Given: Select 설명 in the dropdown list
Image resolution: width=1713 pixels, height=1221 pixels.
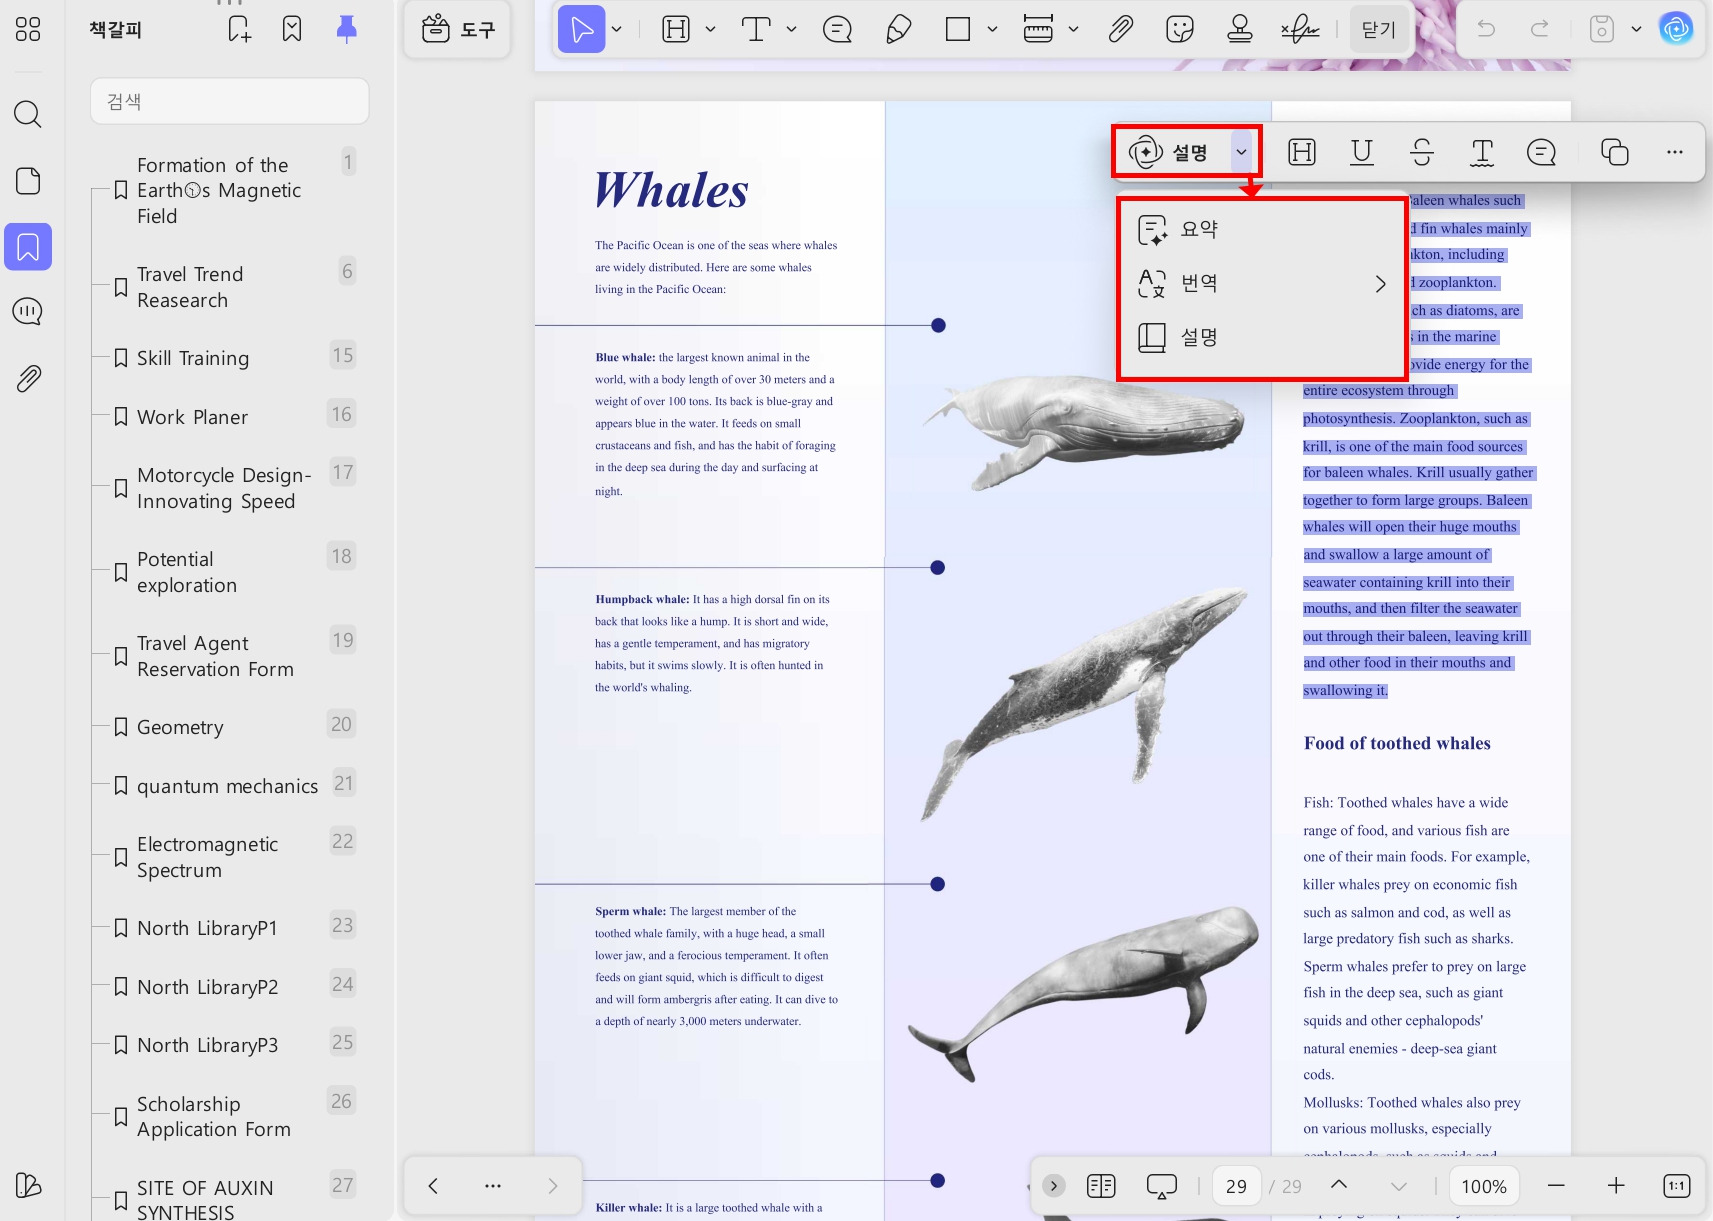Looking at the screenshot, I should 1199,337.
